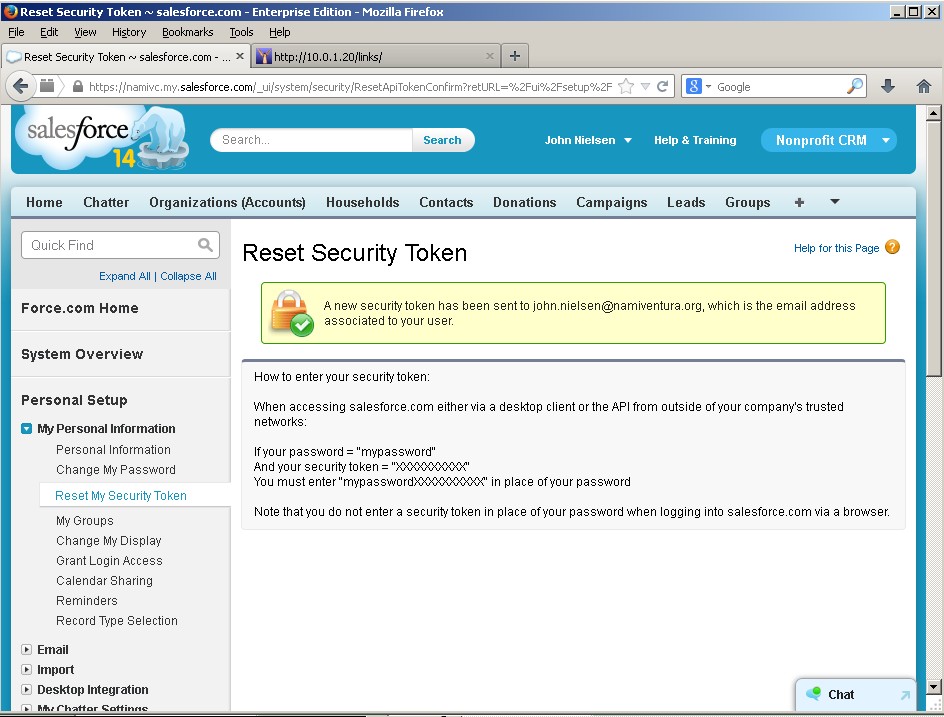Screen dimensions: 944x717
Task: Open Change My Password link
Action: (116, 470)
